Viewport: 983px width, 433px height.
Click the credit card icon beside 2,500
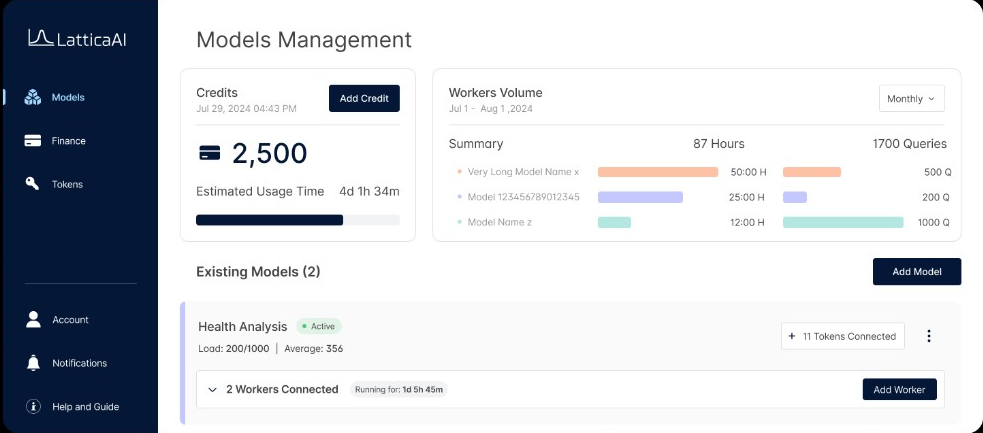pos(209,153)
